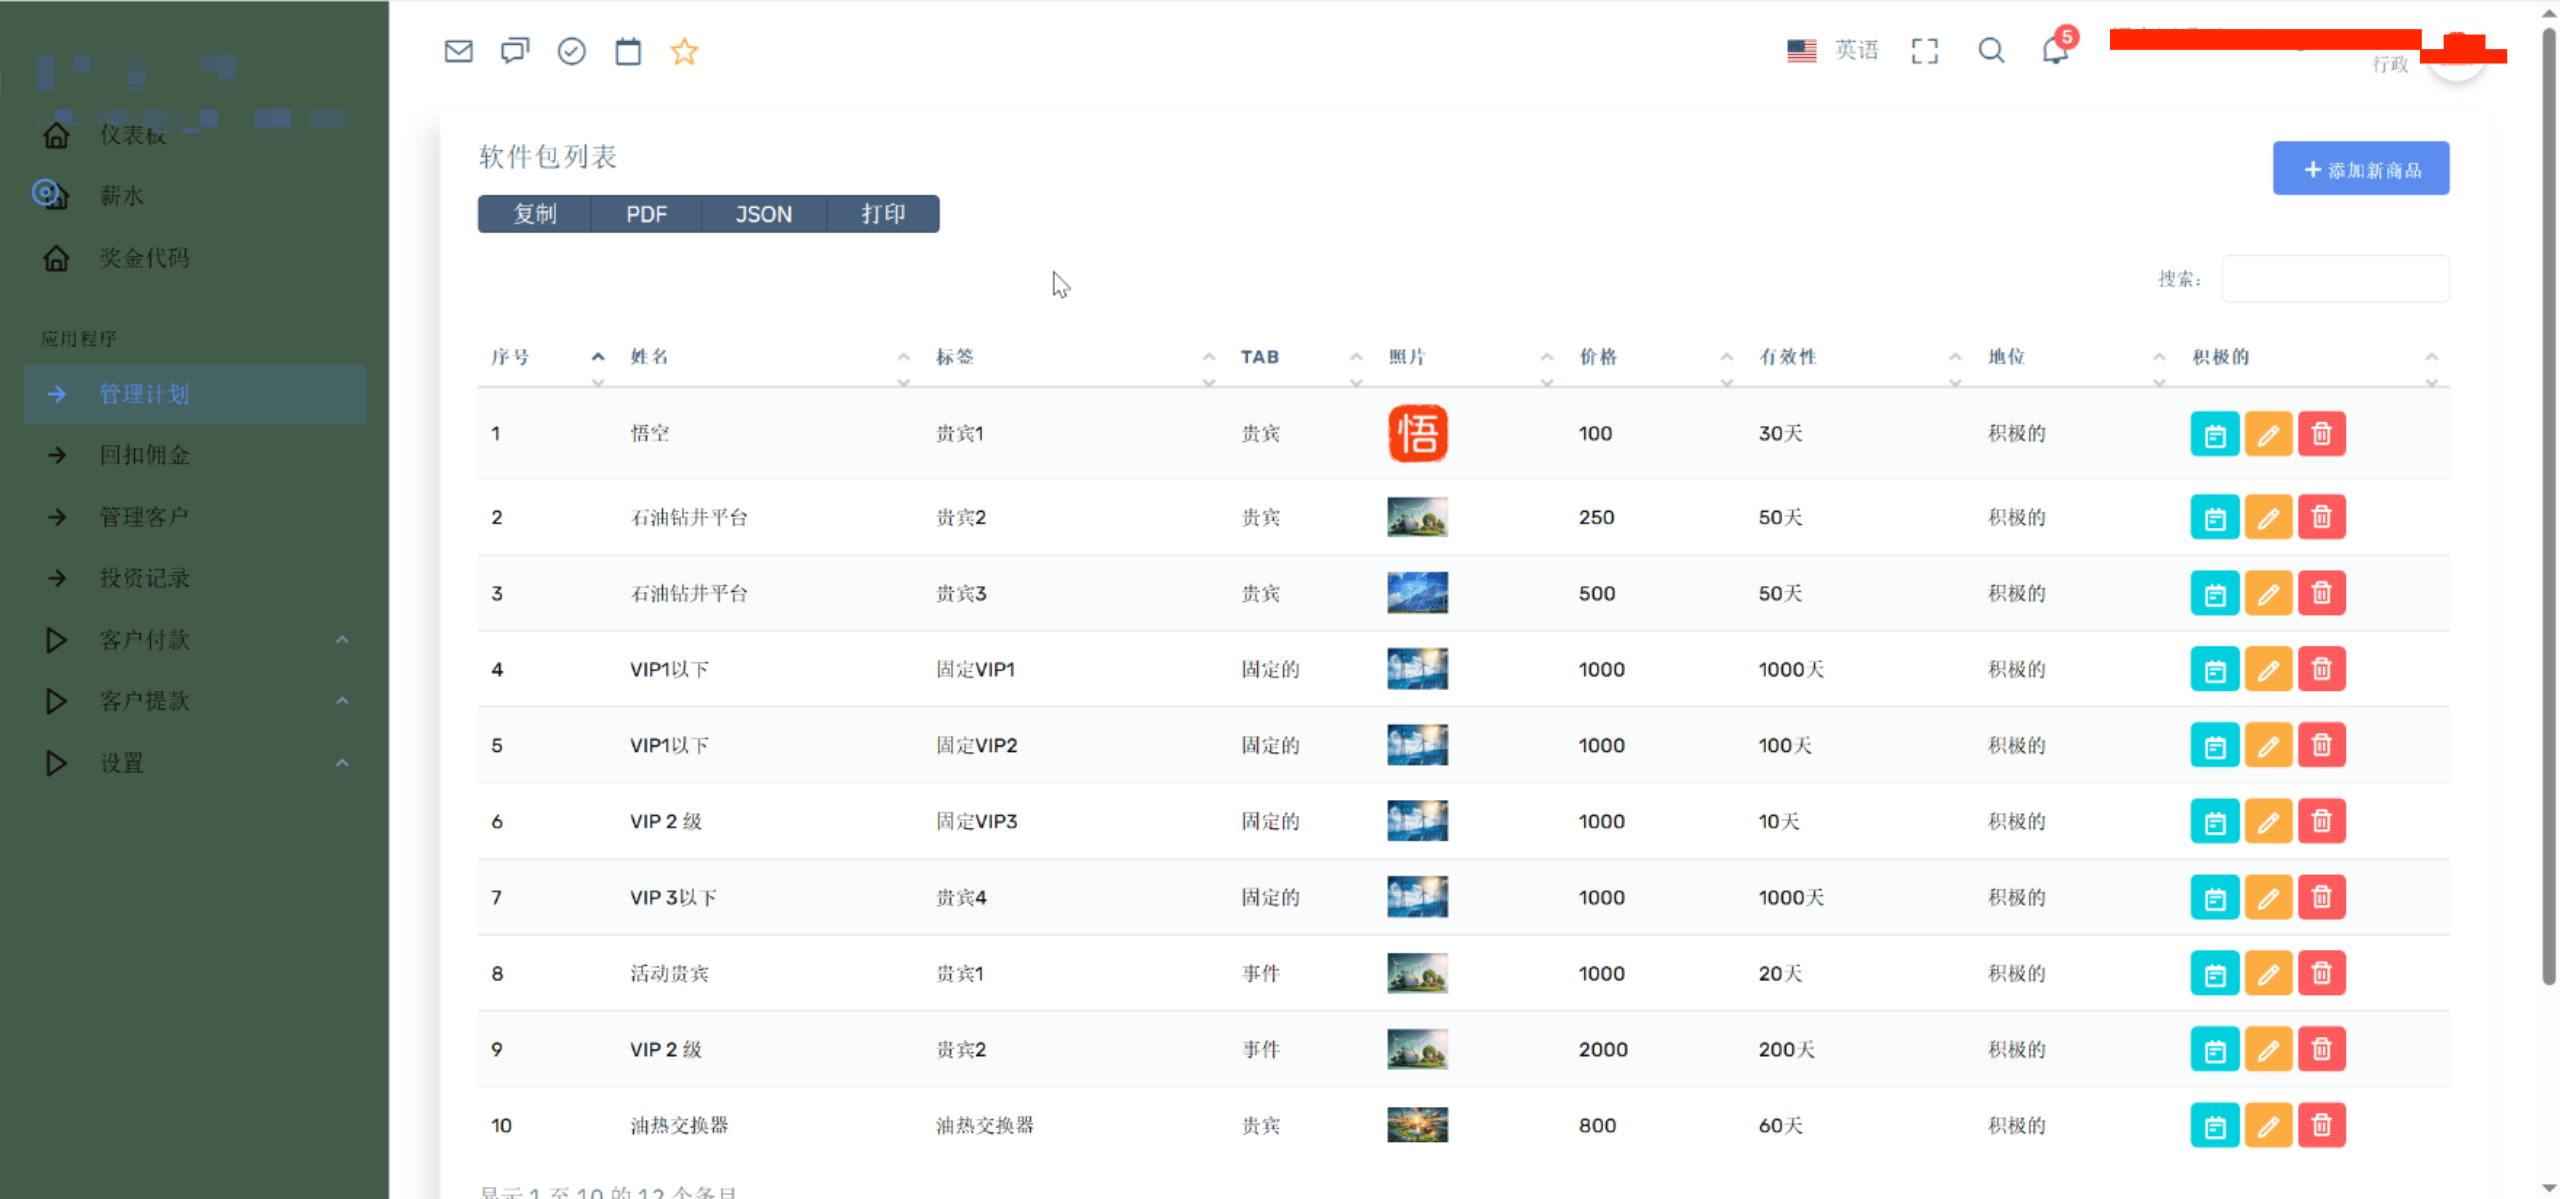Click the magnifier search icon in header
Screen dimensions: 2560x1199
point(1991,51)
